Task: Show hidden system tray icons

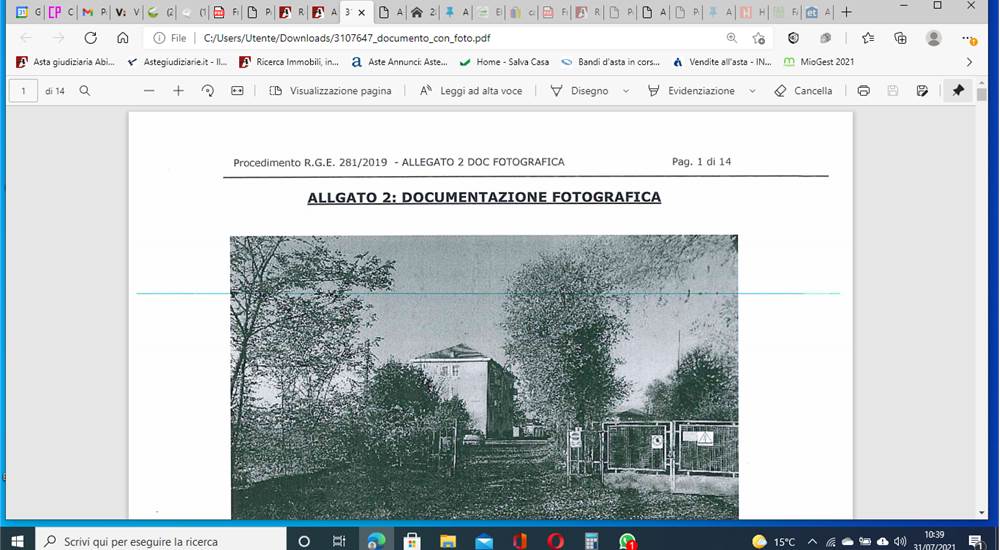Action: (x=812, y=541)
